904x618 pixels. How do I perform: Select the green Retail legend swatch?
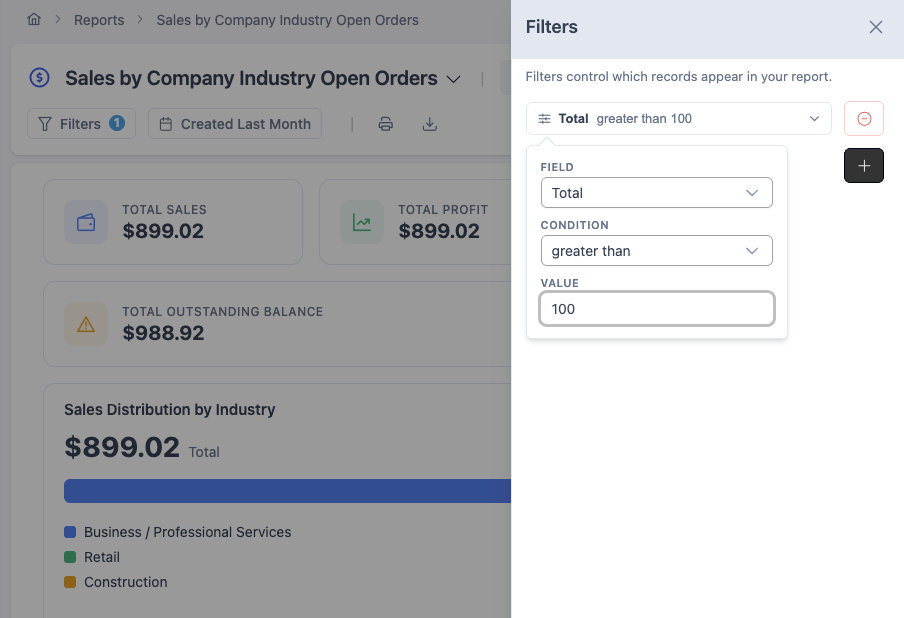[x=70, y=557]
